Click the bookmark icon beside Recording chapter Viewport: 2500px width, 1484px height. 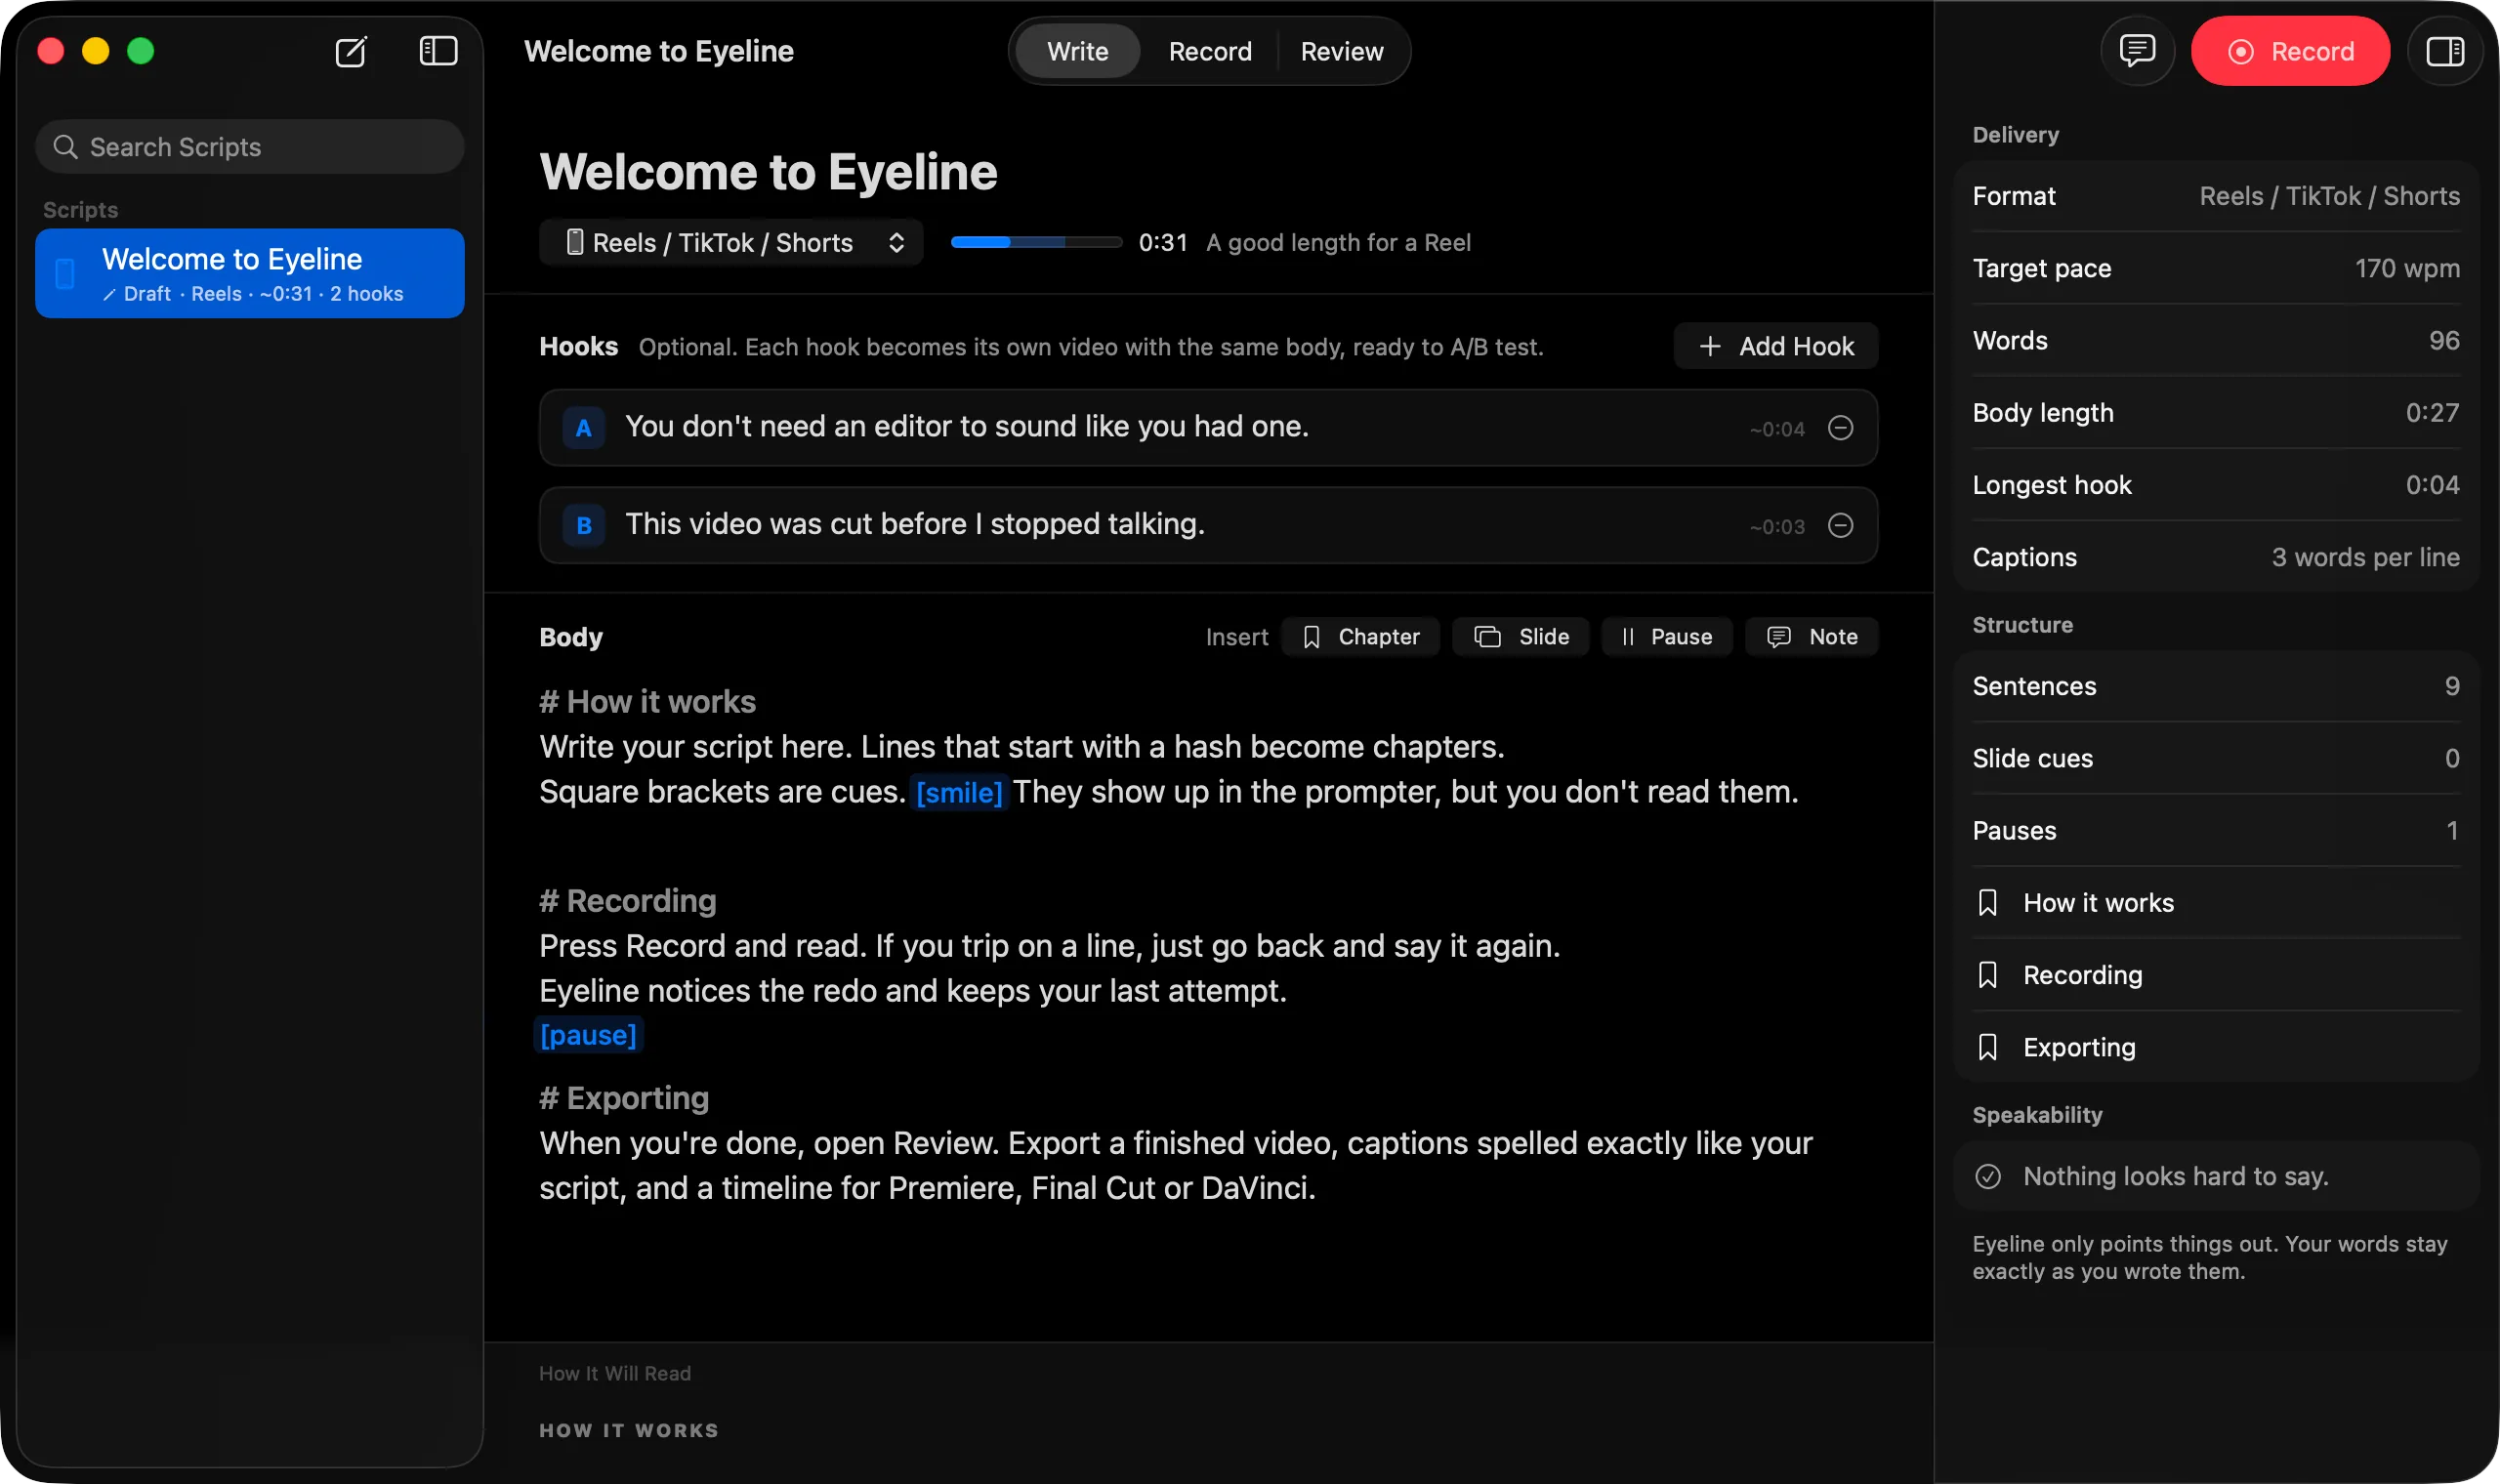[1988, 975]
